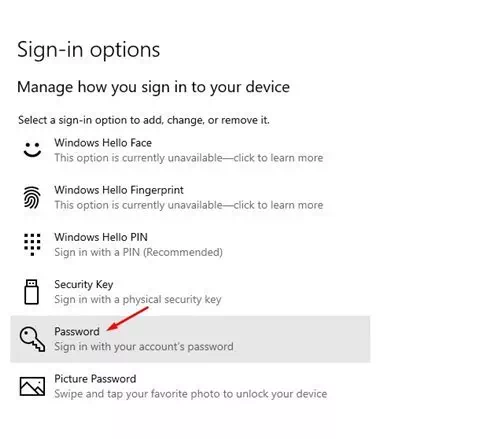Click 'Sign in with a PIN (Recommended)' text
Image resolution: width=500 pixels, height=439 pixels.
pyautogui.click(x=138, y=252)
